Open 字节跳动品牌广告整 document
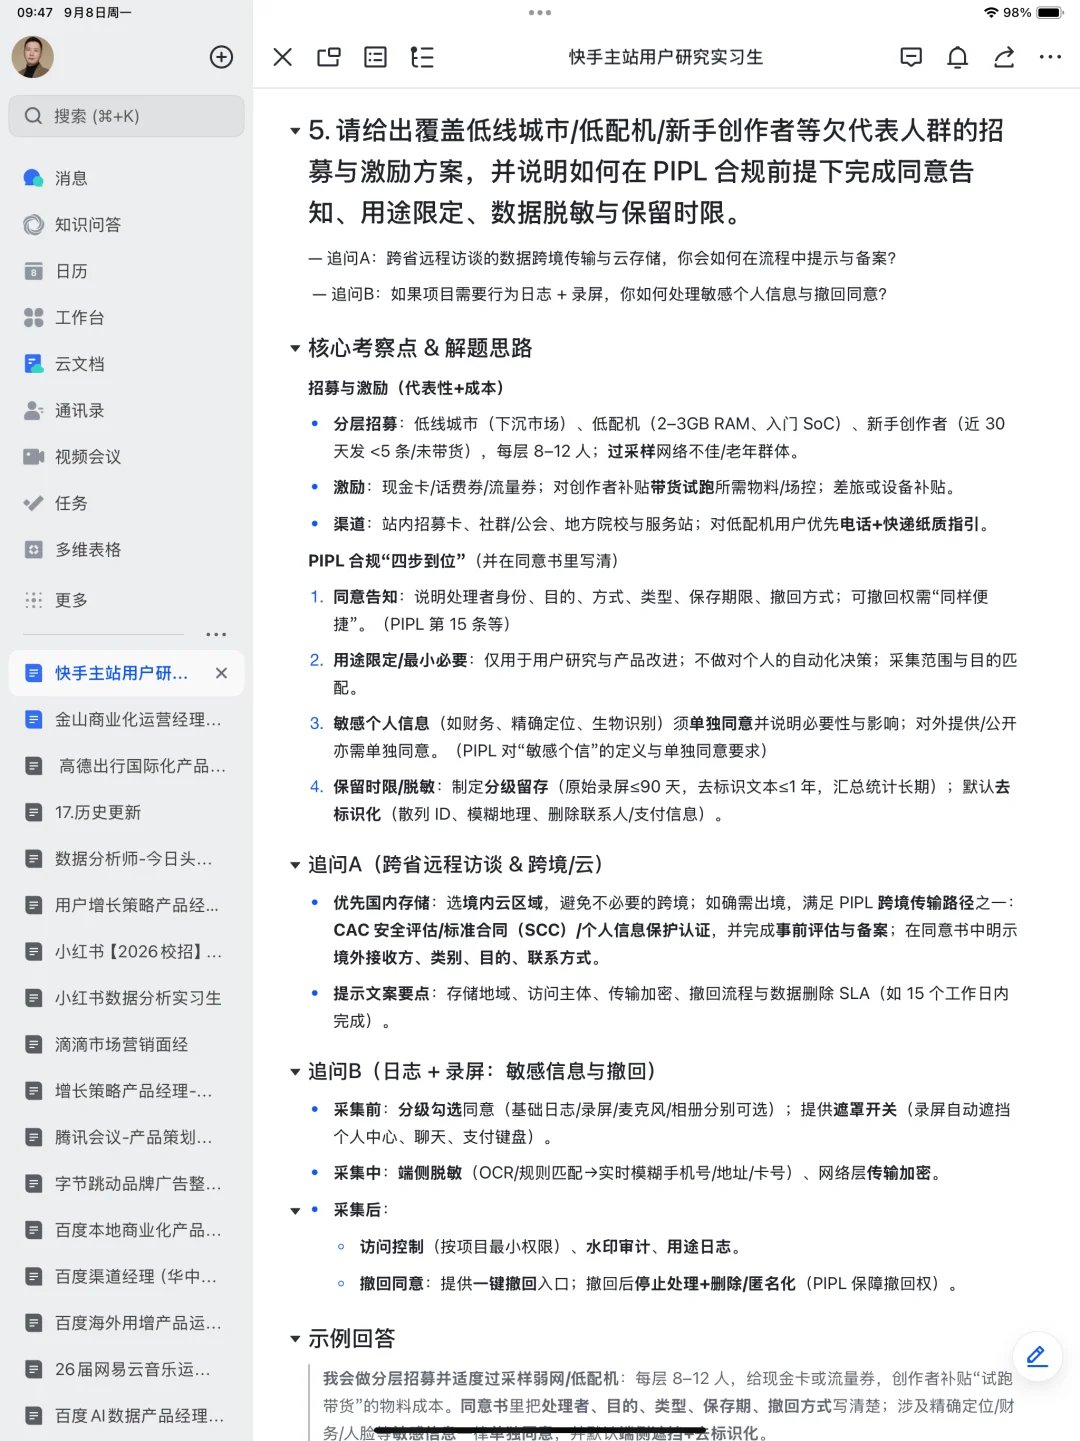The height and width of the screenshot is (1441, 1080). pyautogui.click(x=126, y=1184)
